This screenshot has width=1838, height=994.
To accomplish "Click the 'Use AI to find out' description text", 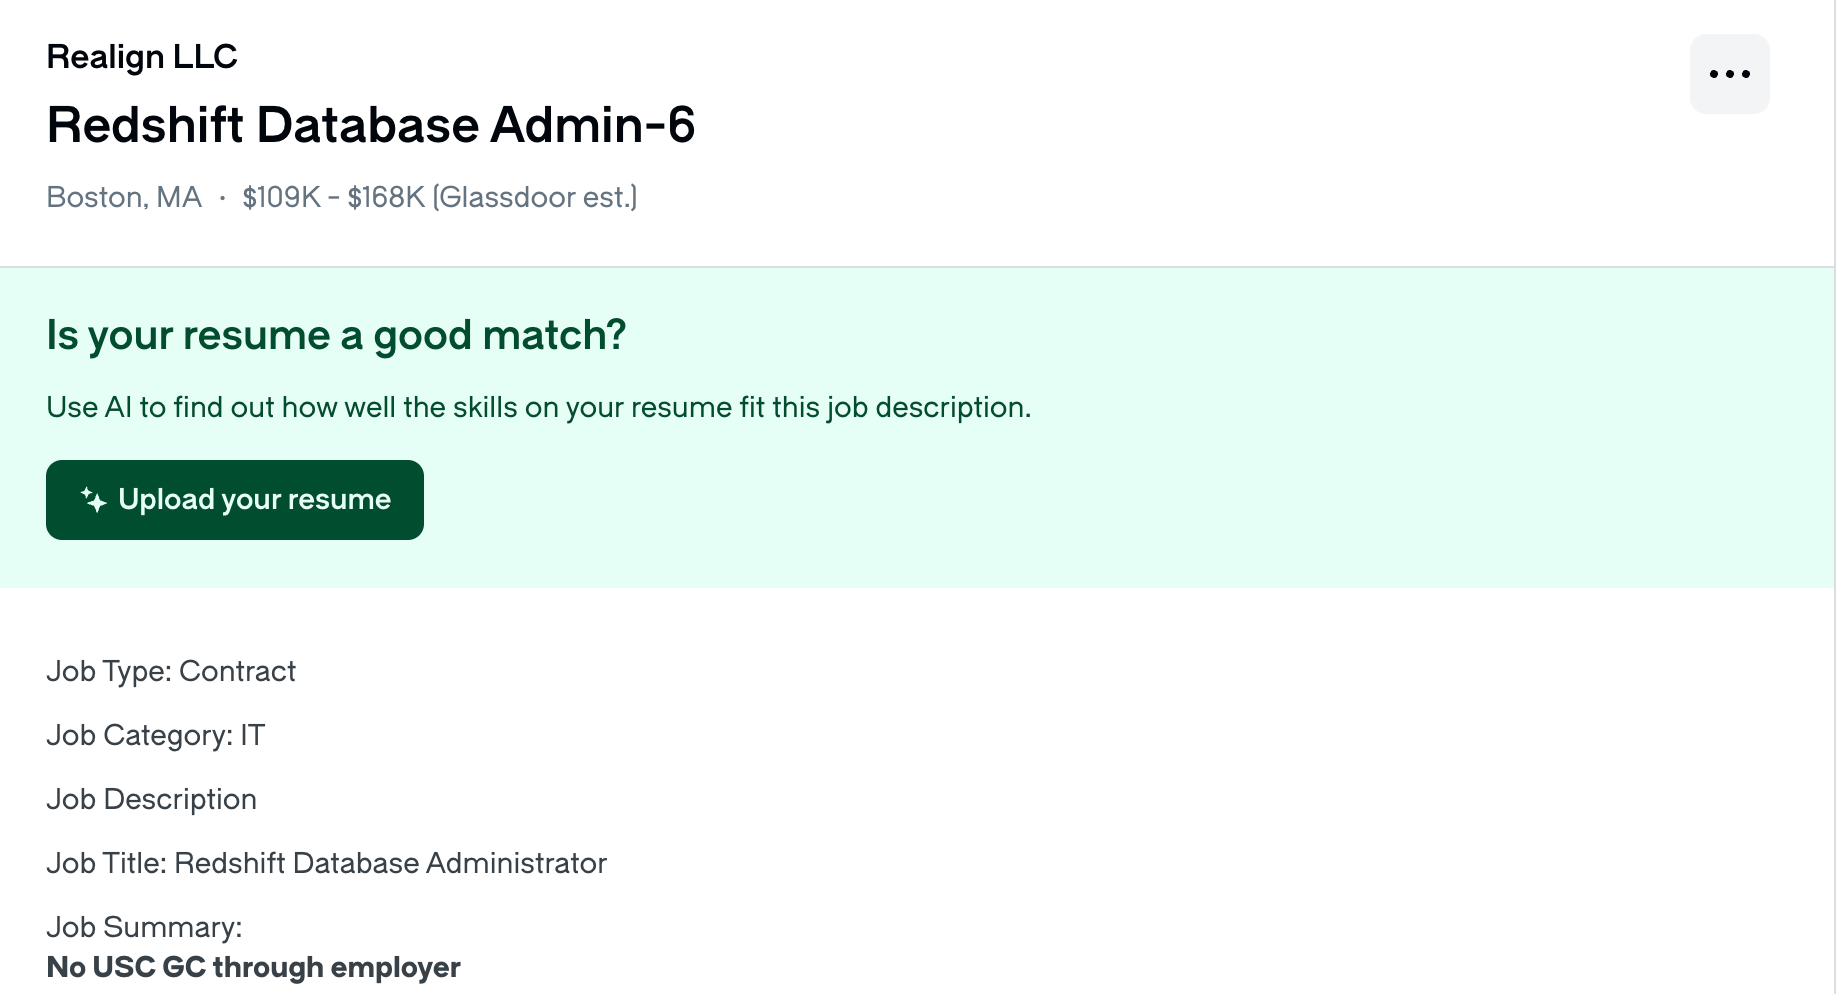I will click(x=538, y=408).
